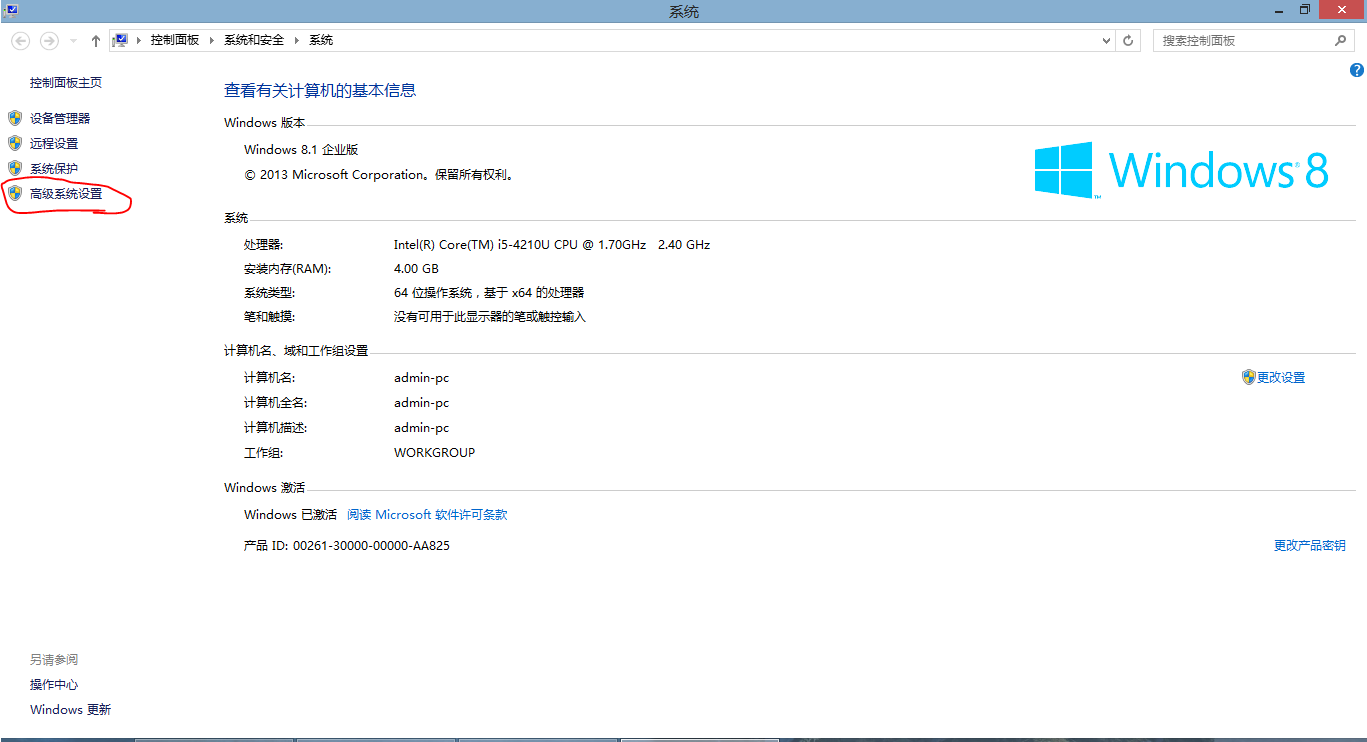1367x742 pixels.
Task: Select admin-pc in the 计算机名 row
Action: click(422, 378)
